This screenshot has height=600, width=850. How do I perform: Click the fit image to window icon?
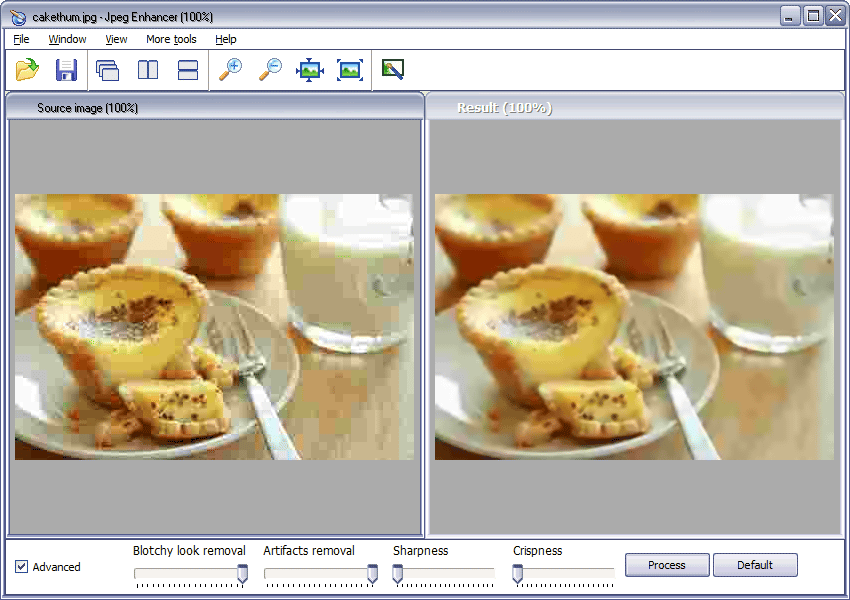pos(310,70)
